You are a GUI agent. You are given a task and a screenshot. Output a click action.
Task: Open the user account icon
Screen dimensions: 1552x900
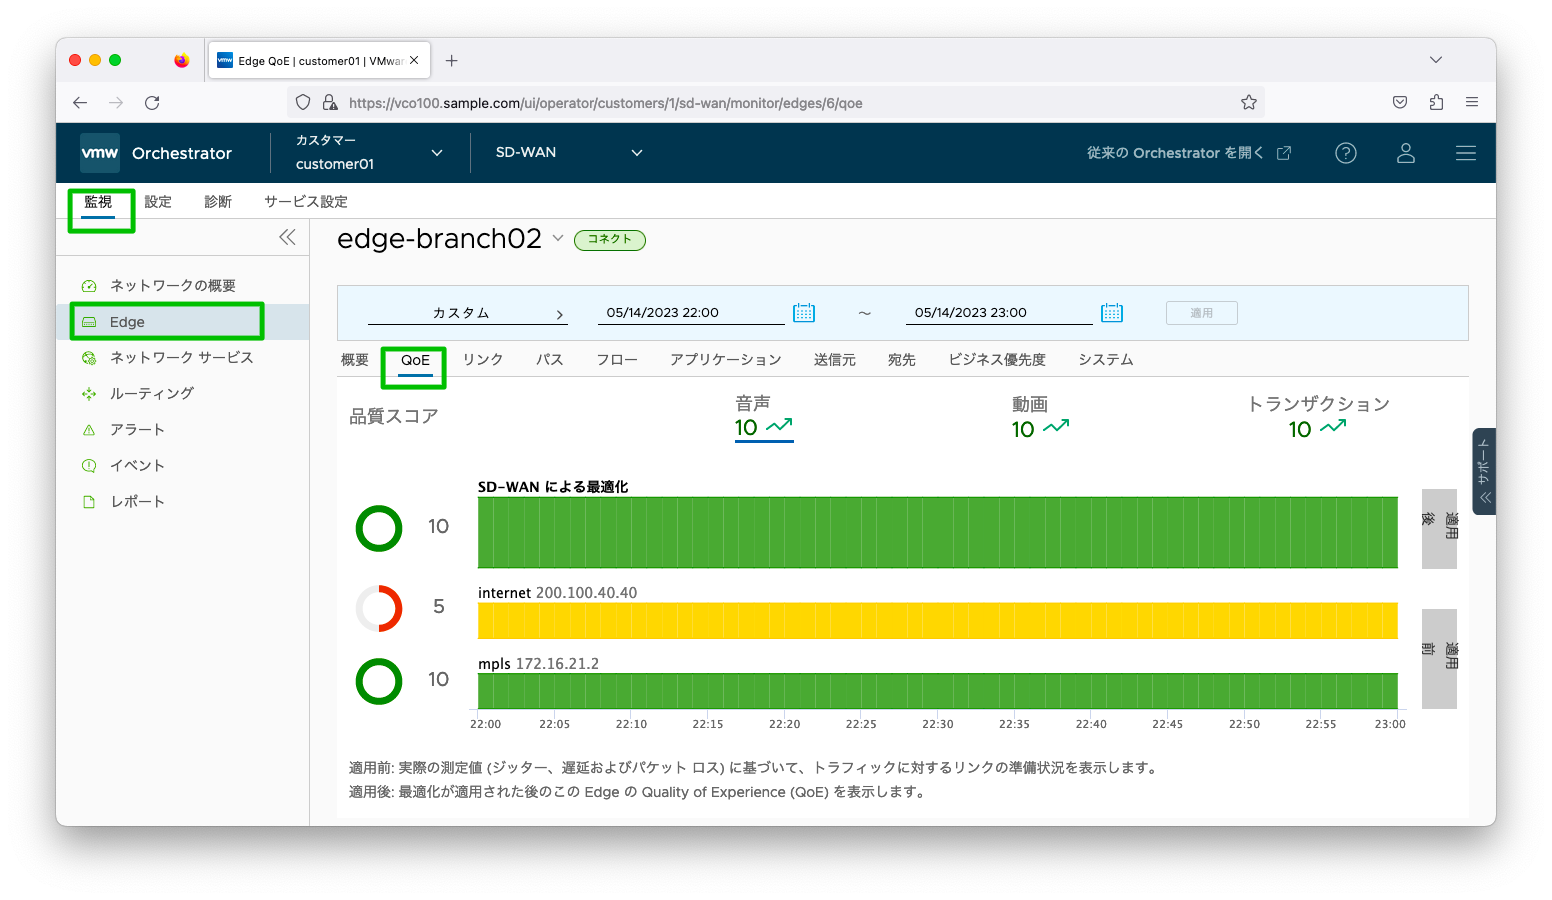(1406, 153)
